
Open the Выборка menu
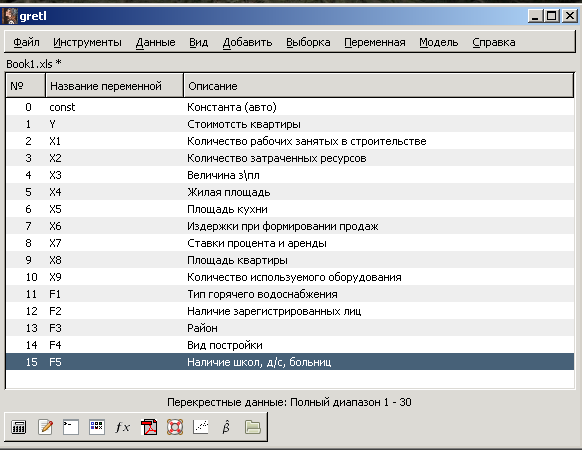(308, 42)
